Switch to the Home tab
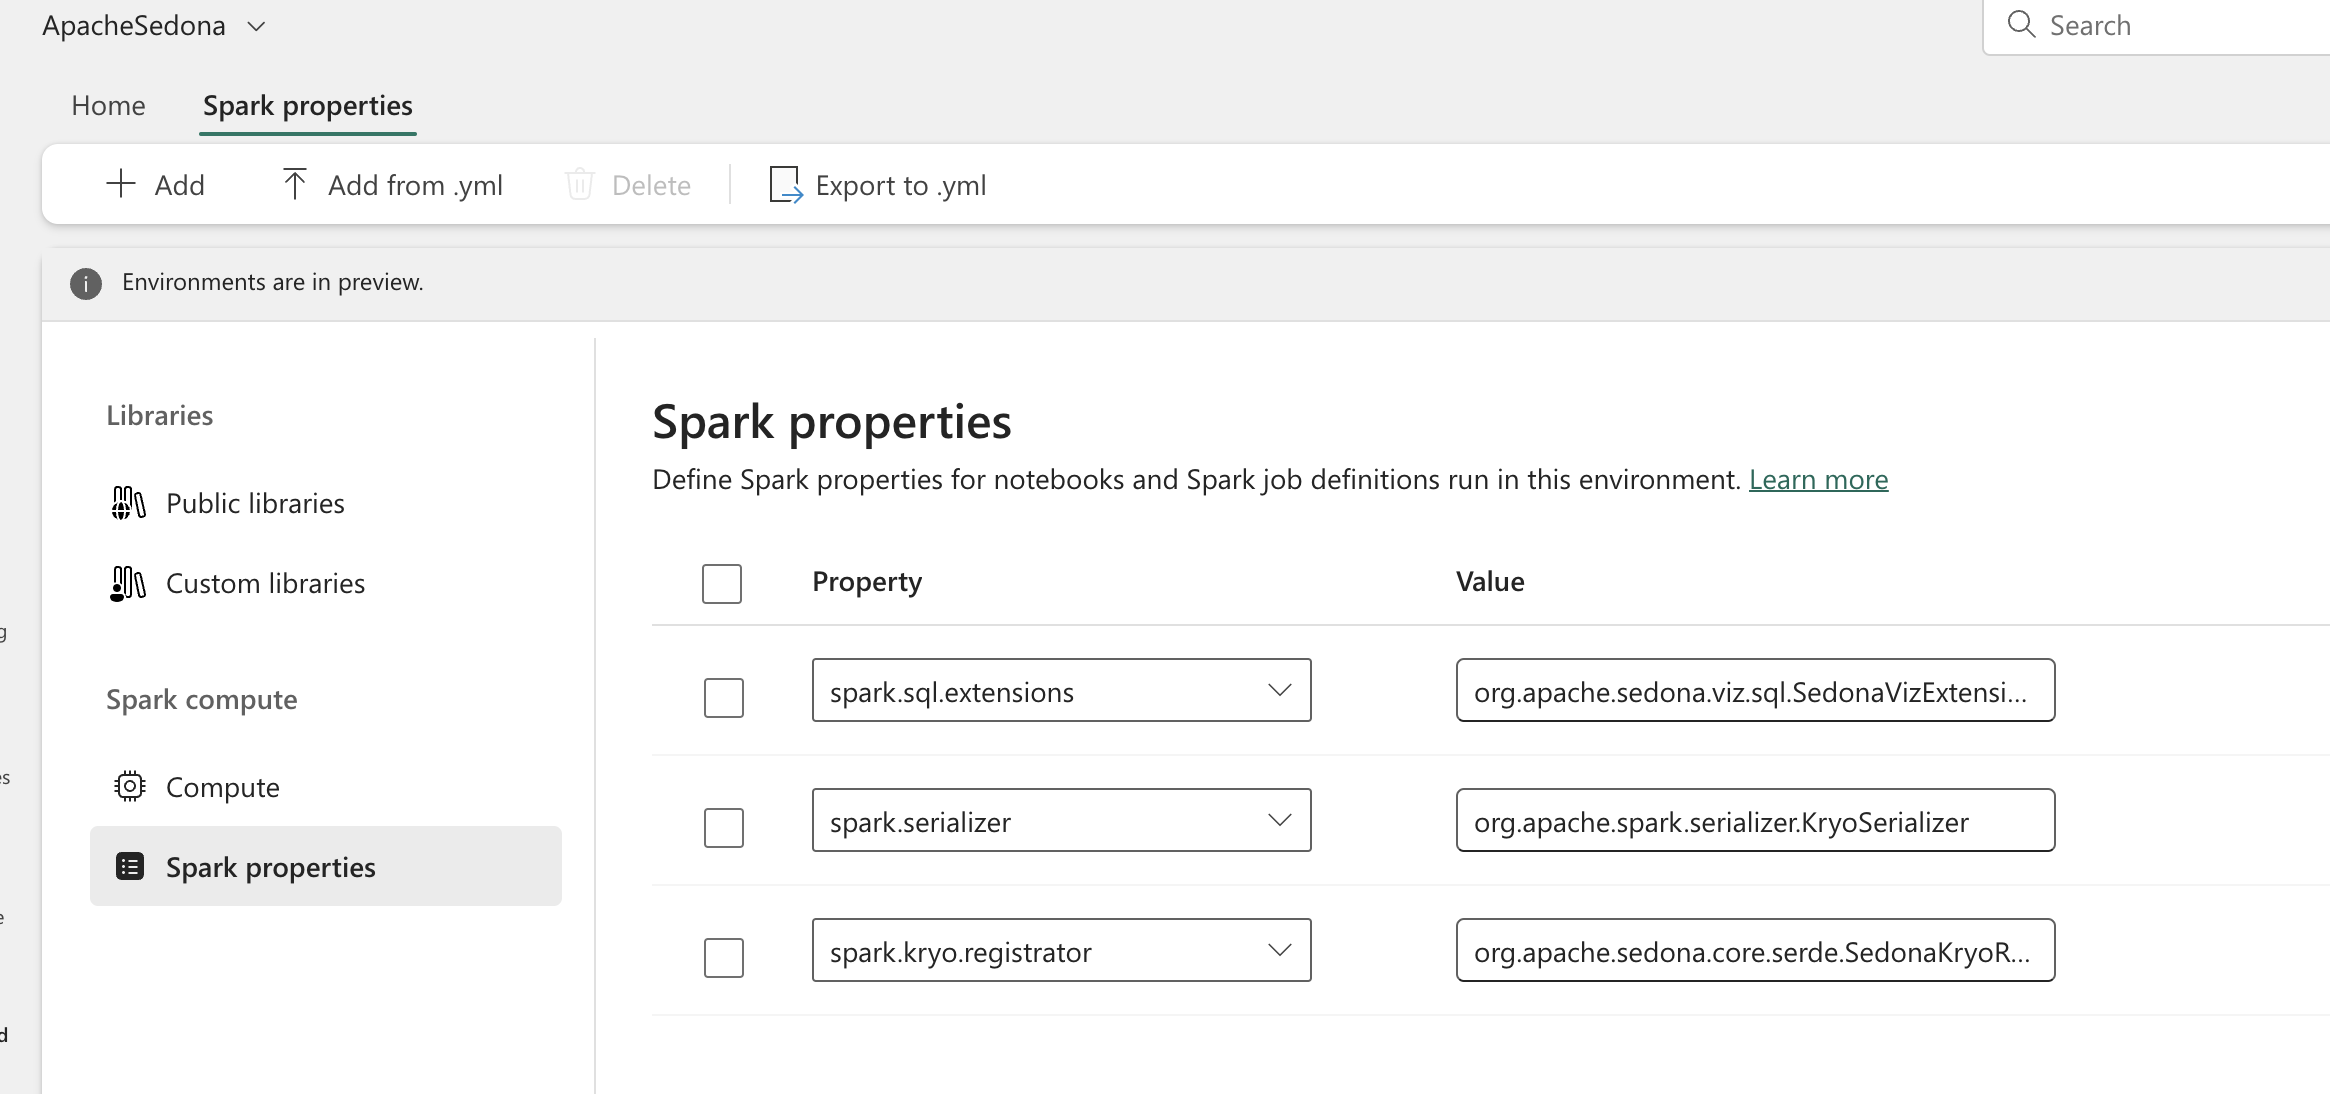 [x=108, y=105]
